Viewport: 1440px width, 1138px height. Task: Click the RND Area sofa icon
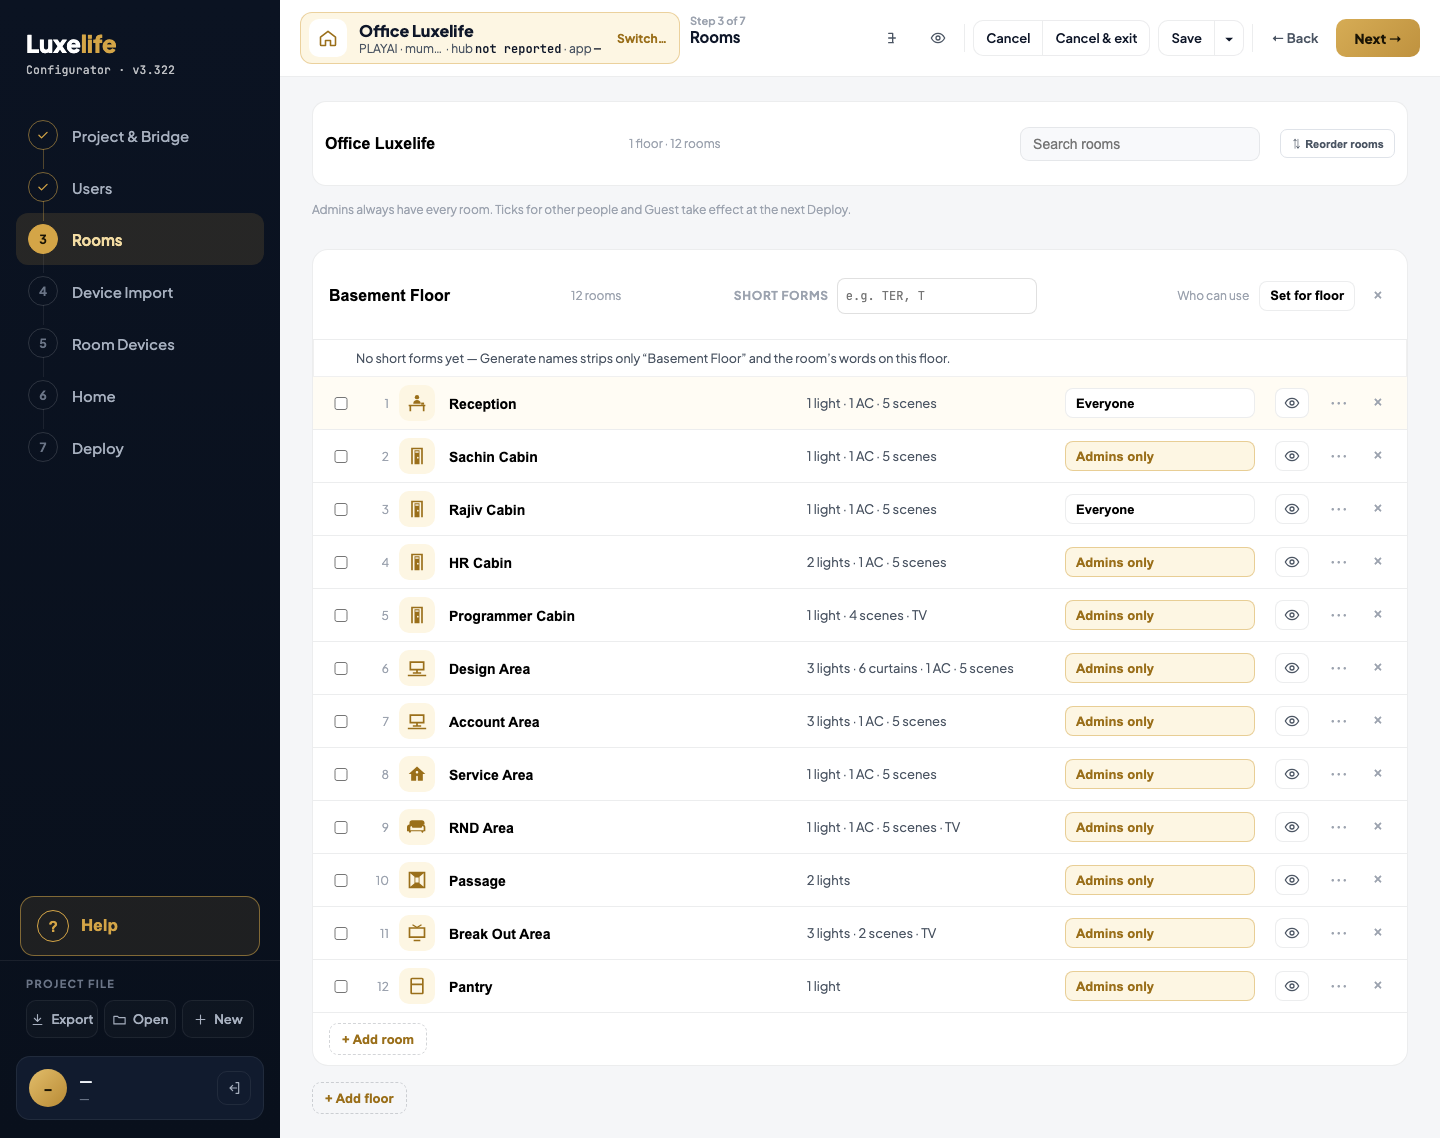click(417, 827)
